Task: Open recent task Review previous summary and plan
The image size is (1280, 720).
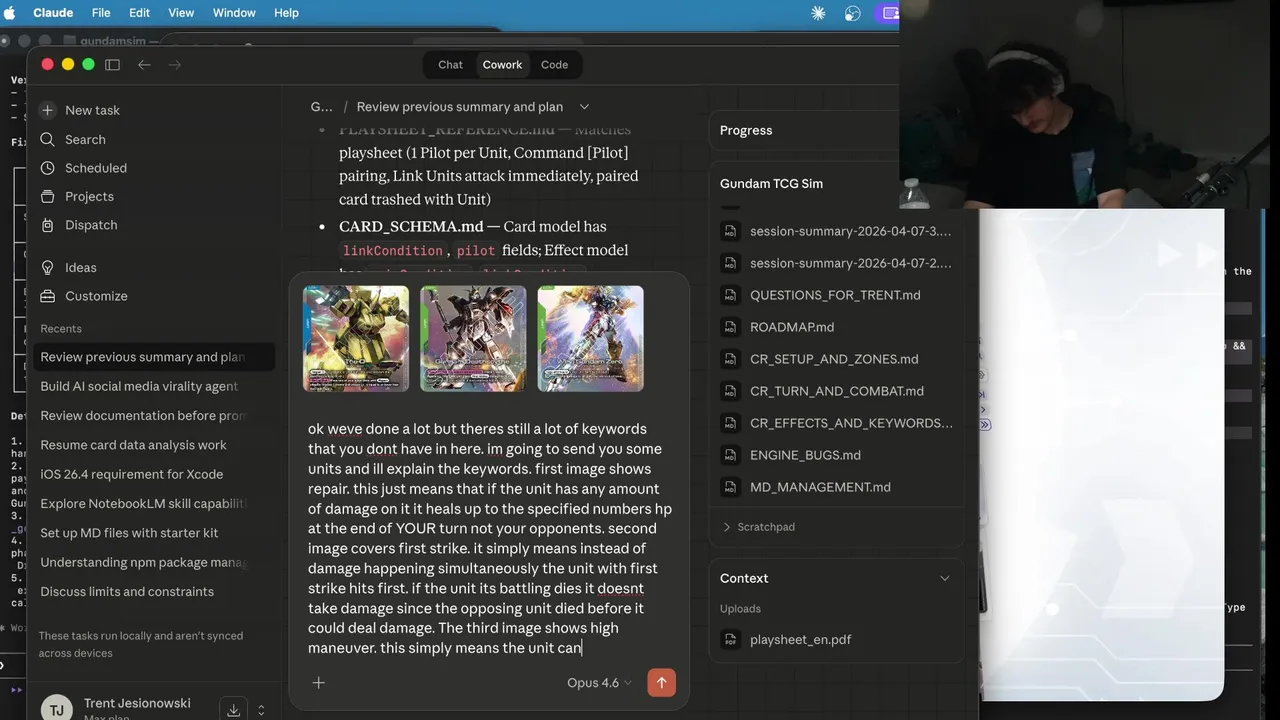Action: 152,357
